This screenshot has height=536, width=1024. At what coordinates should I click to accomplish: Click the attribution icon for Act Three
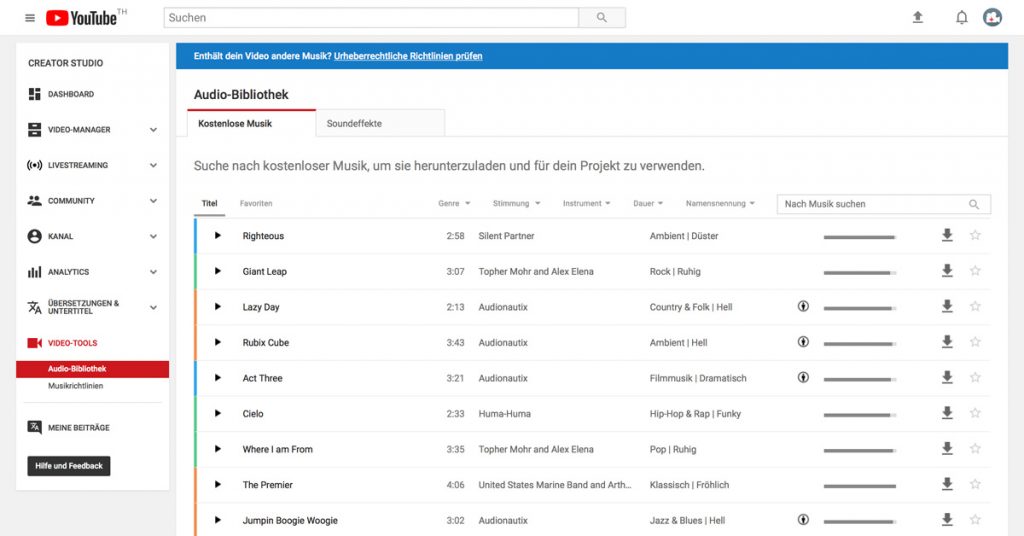click(803, 377)
